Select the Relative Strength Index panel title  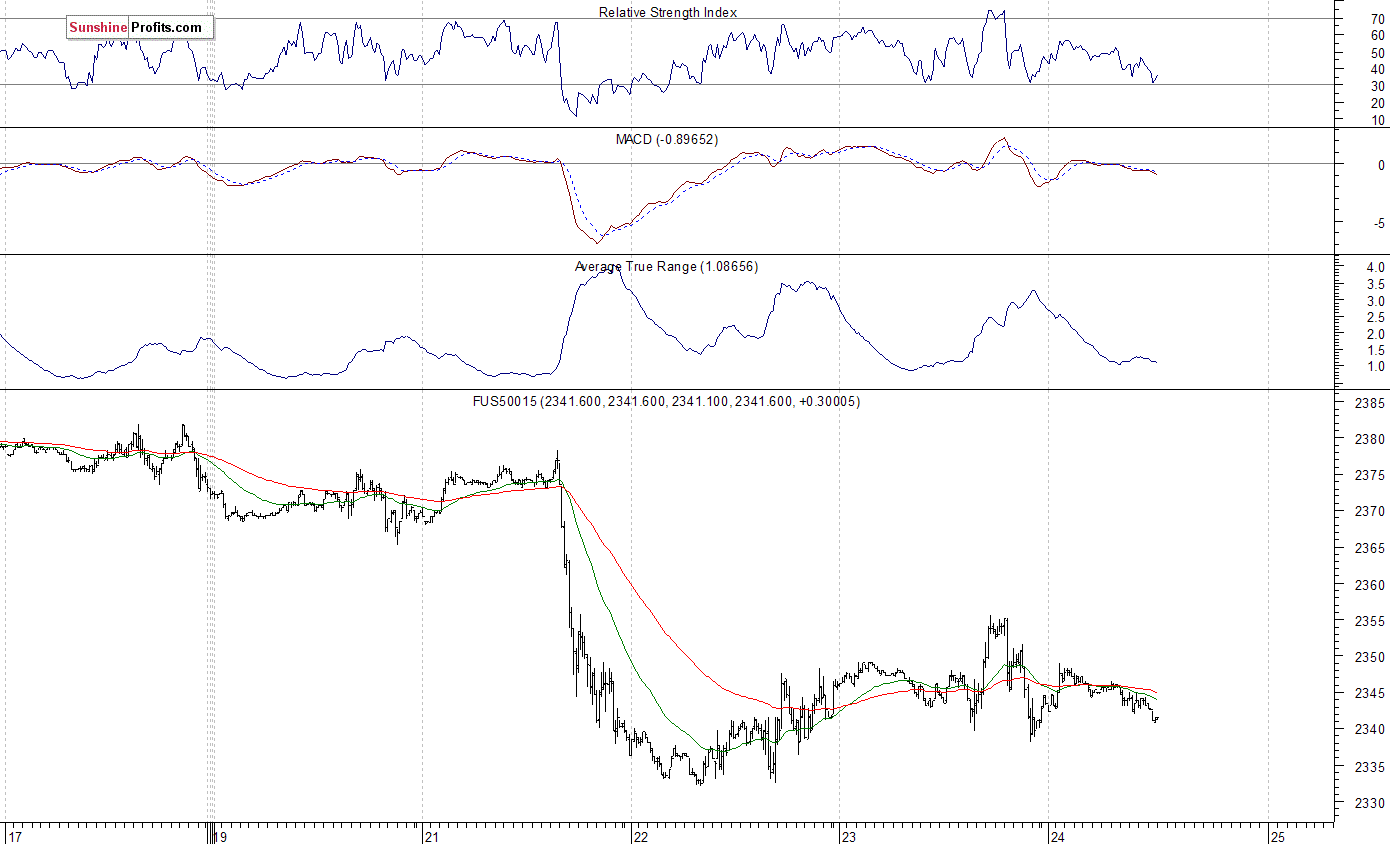coord(668,12)
